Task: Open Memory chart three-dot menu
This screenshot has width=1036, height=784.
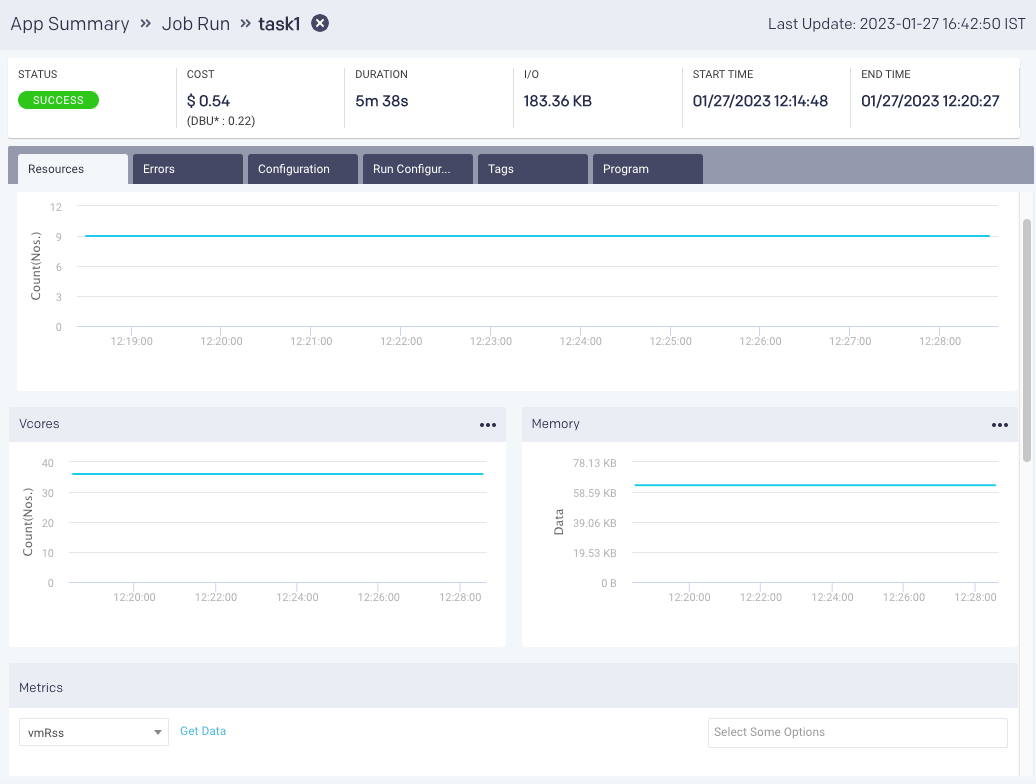Action: point(1000,425)
